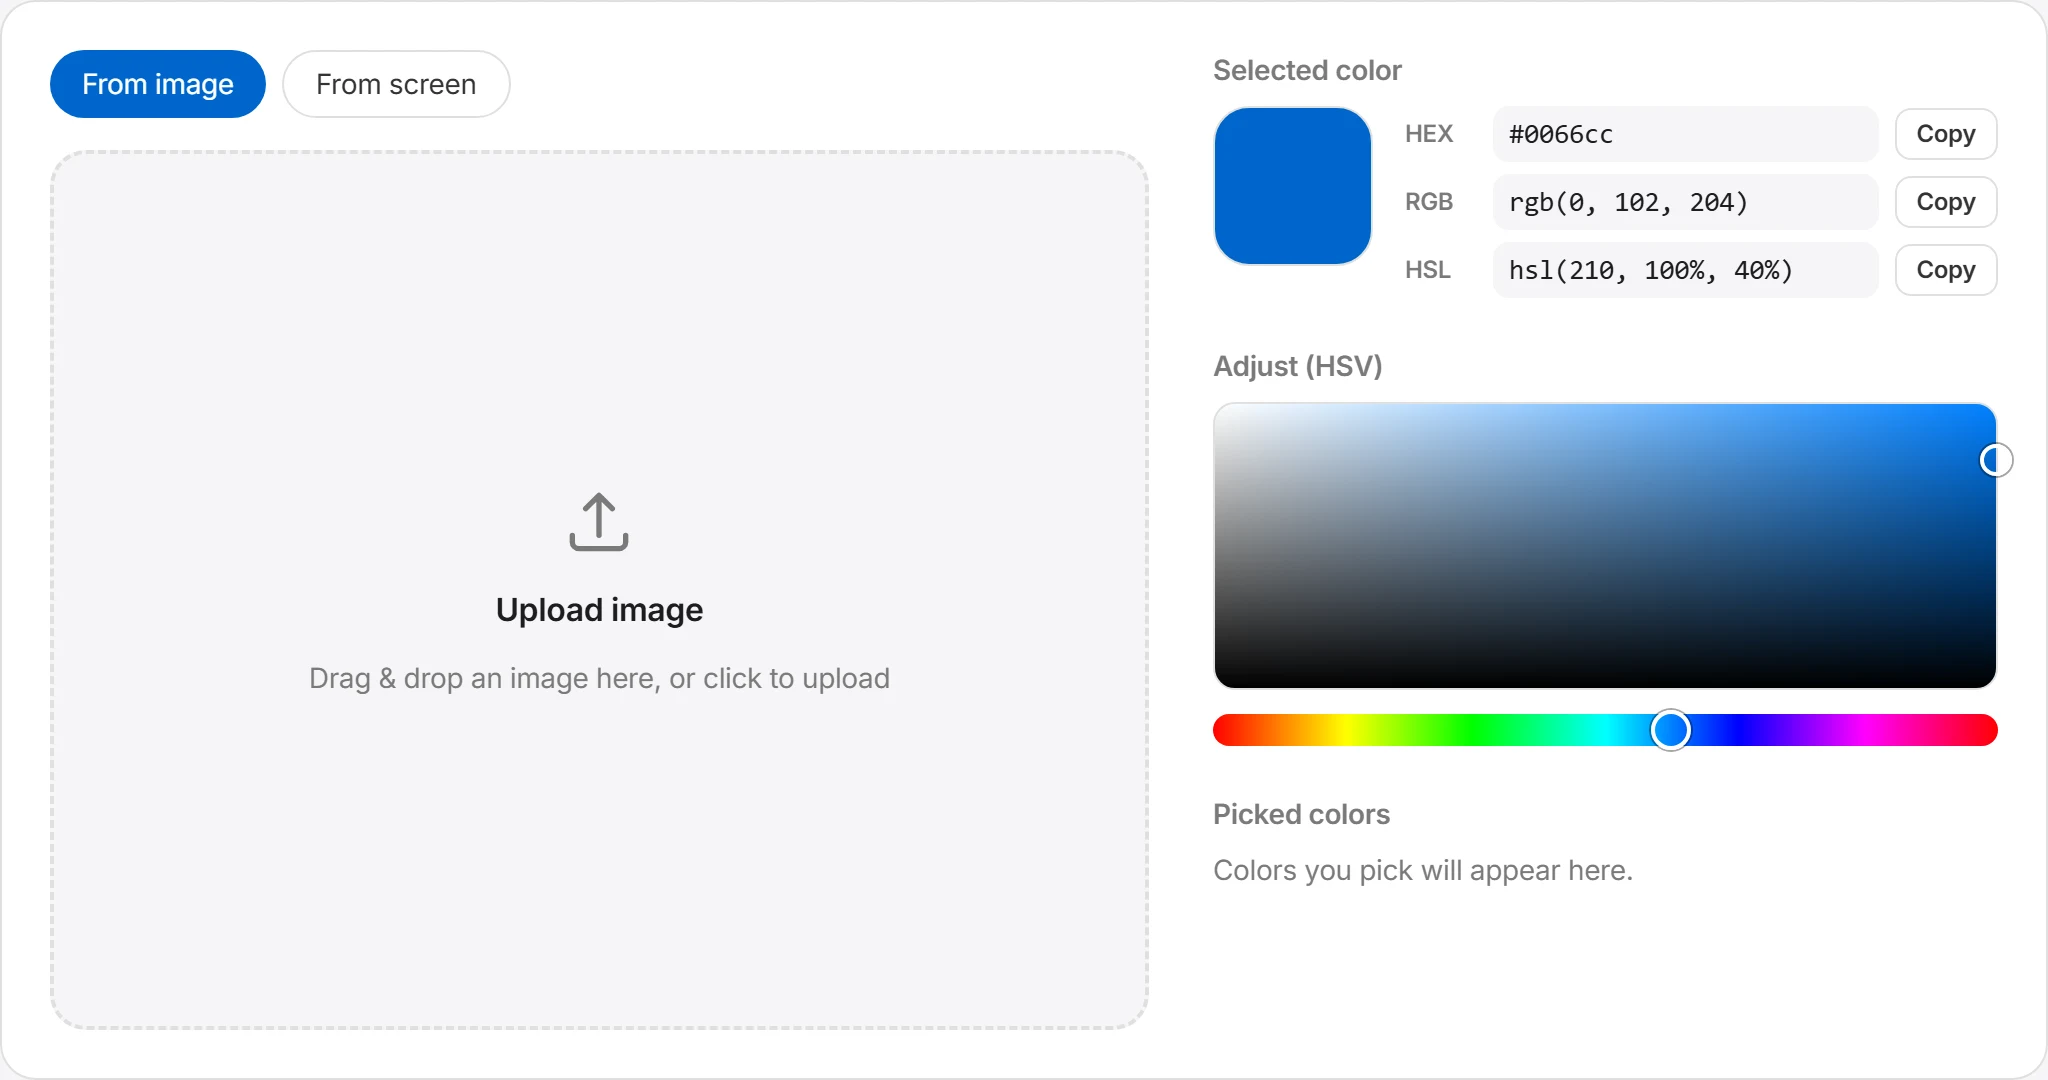
Task: Copy the HEX color value
Action: pyautogui.click(x=1945, y=134)
